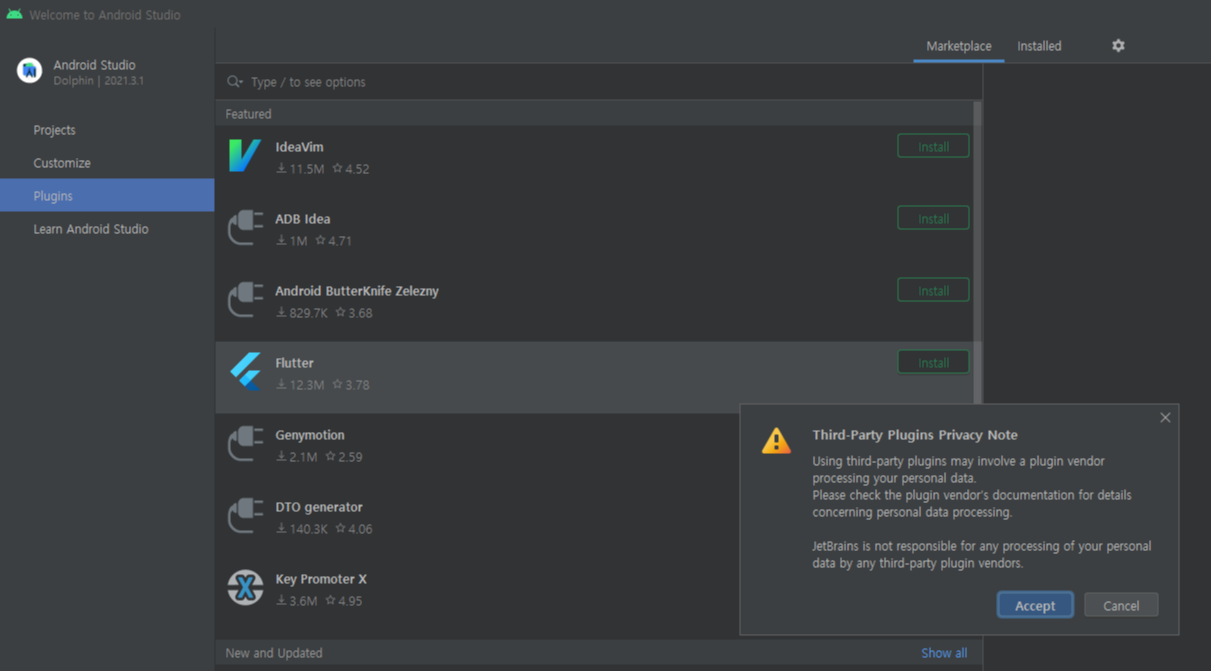Screen dimensions: 1211x671
Task: Click the plugin list vertical scrollbar
Action: click(x=977, y=250)
